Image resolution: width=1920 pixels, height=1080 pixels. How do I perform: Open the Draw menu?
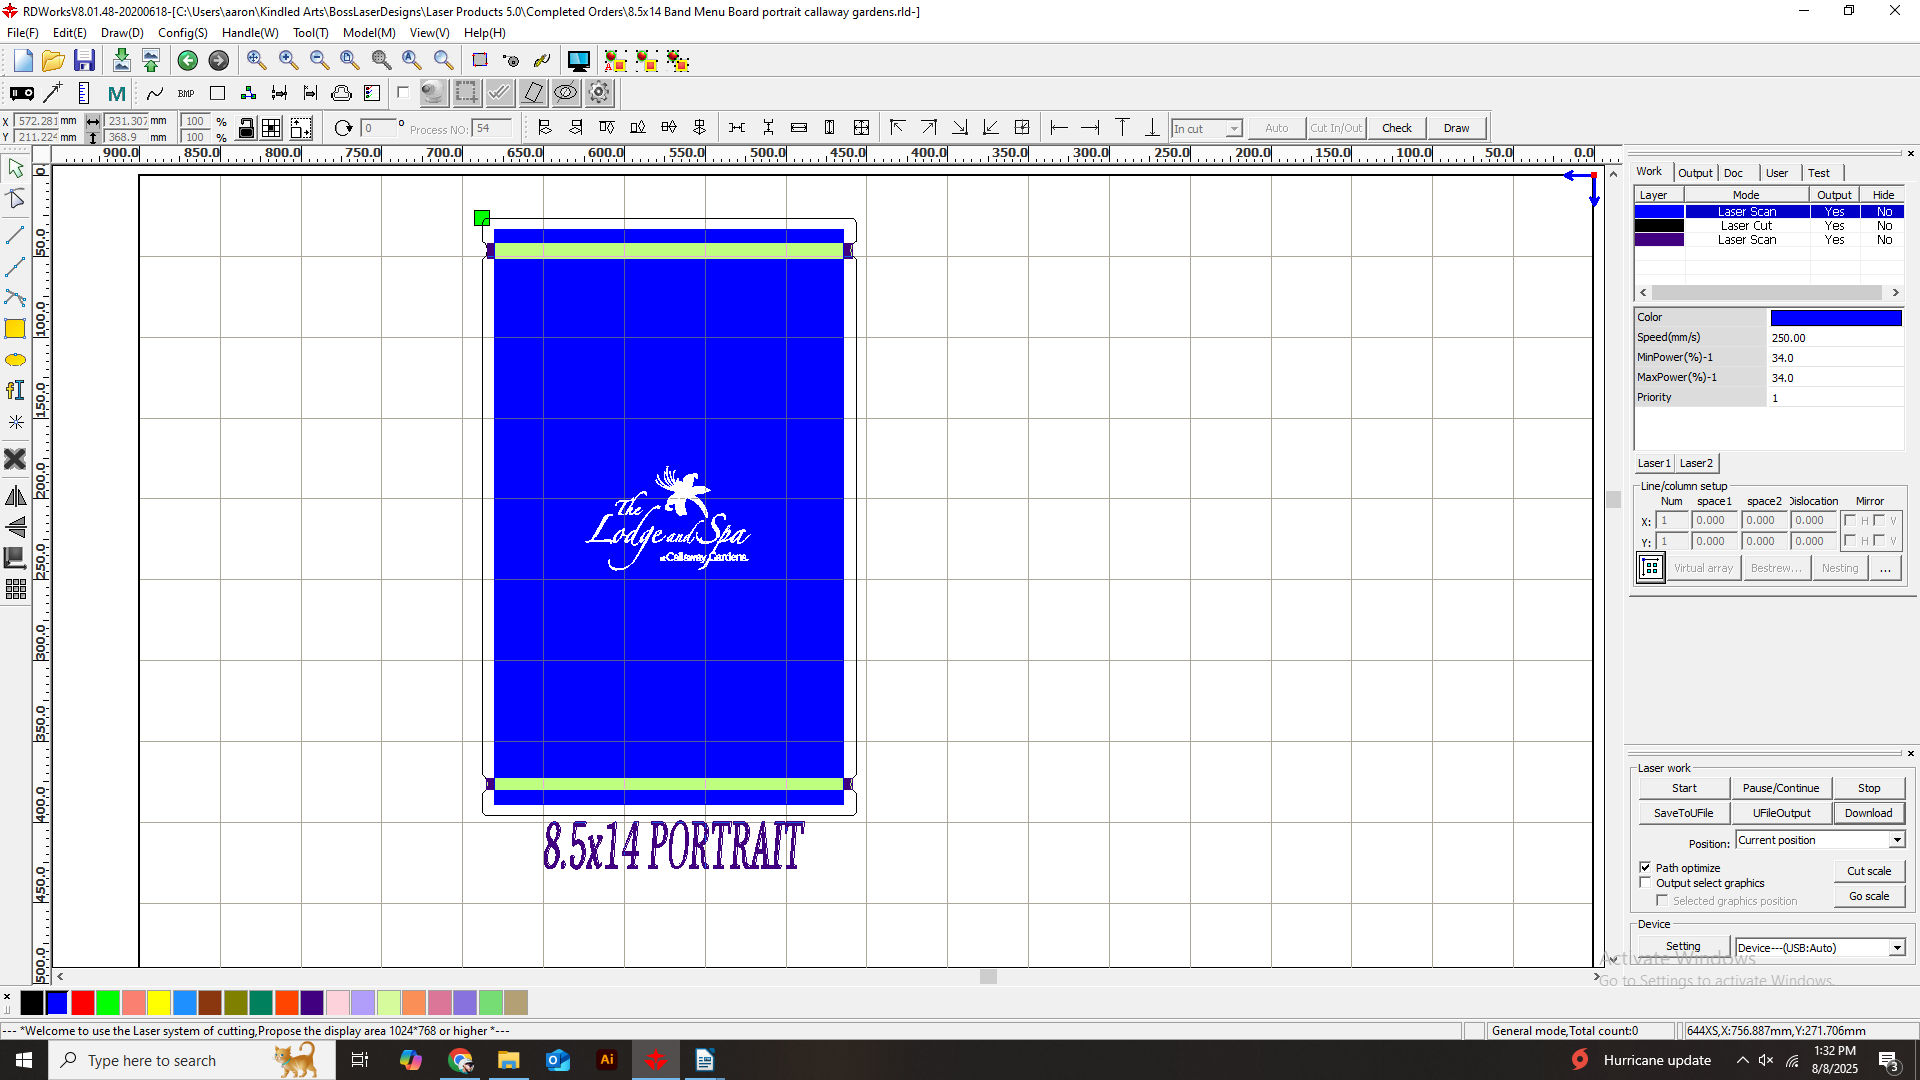click(122, 33)
